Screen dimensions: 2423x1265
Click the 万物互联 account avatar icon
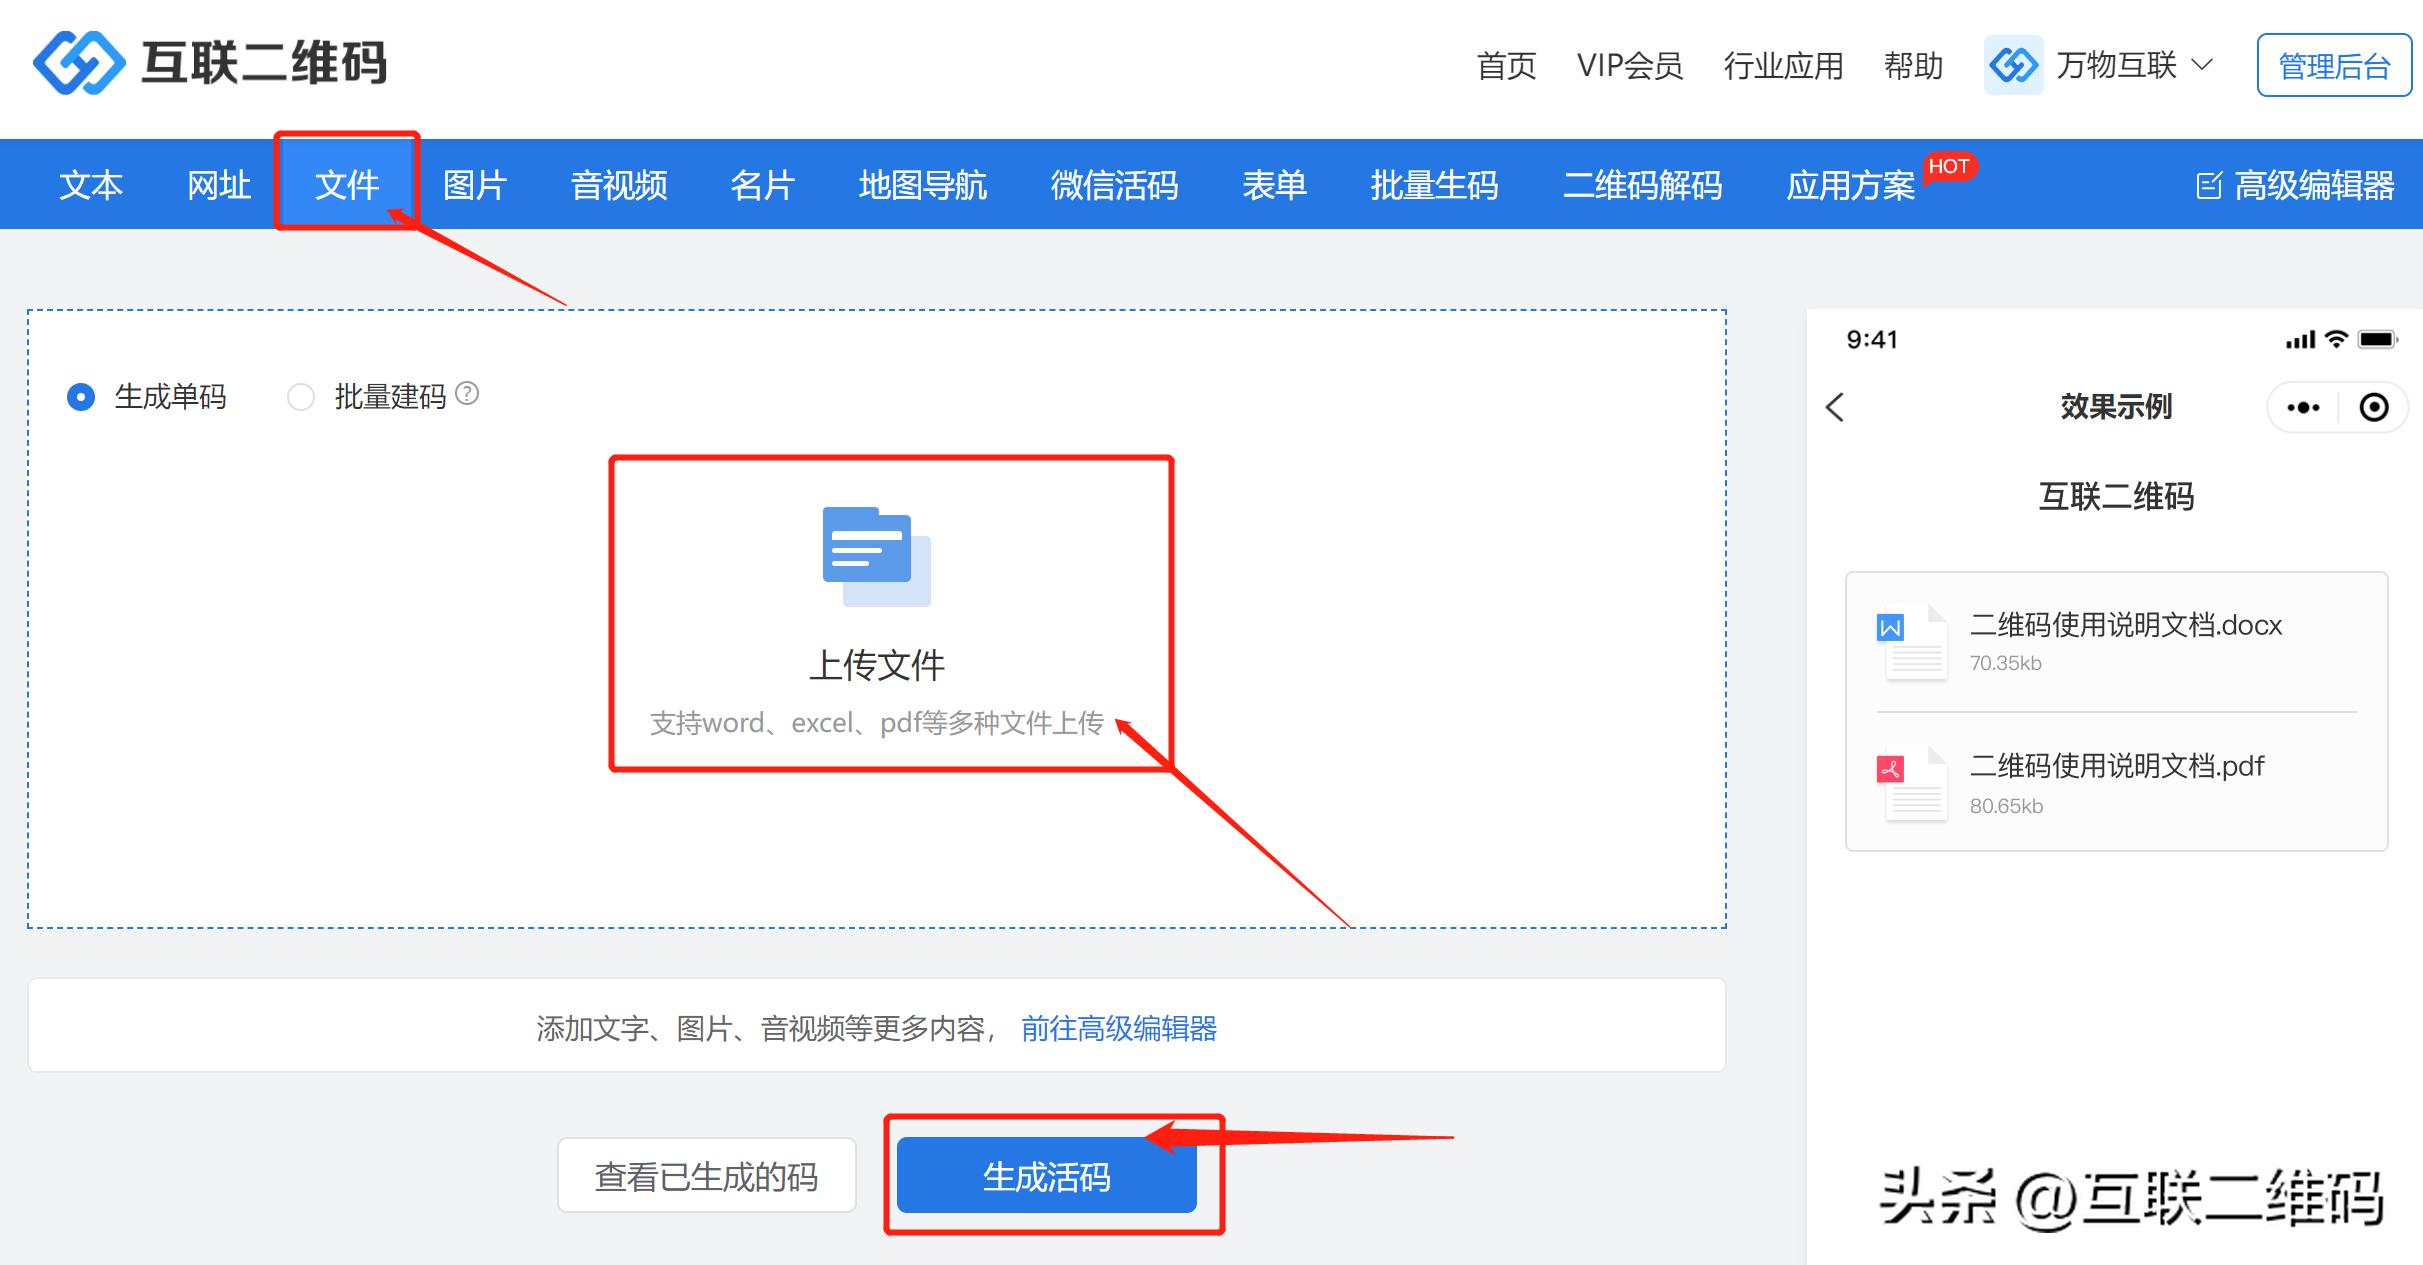point(2013,66)
